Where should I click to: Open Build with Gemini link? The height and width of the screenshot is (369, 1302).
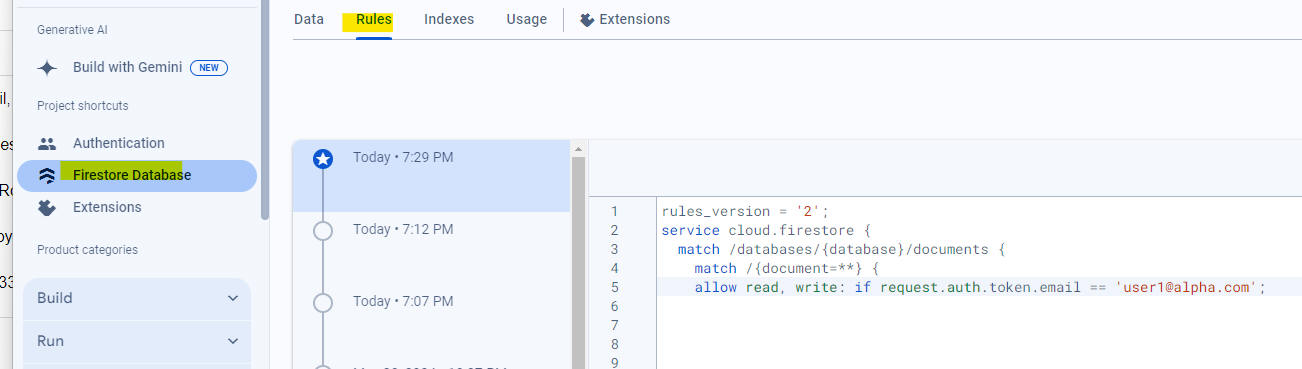click(127, 68)
